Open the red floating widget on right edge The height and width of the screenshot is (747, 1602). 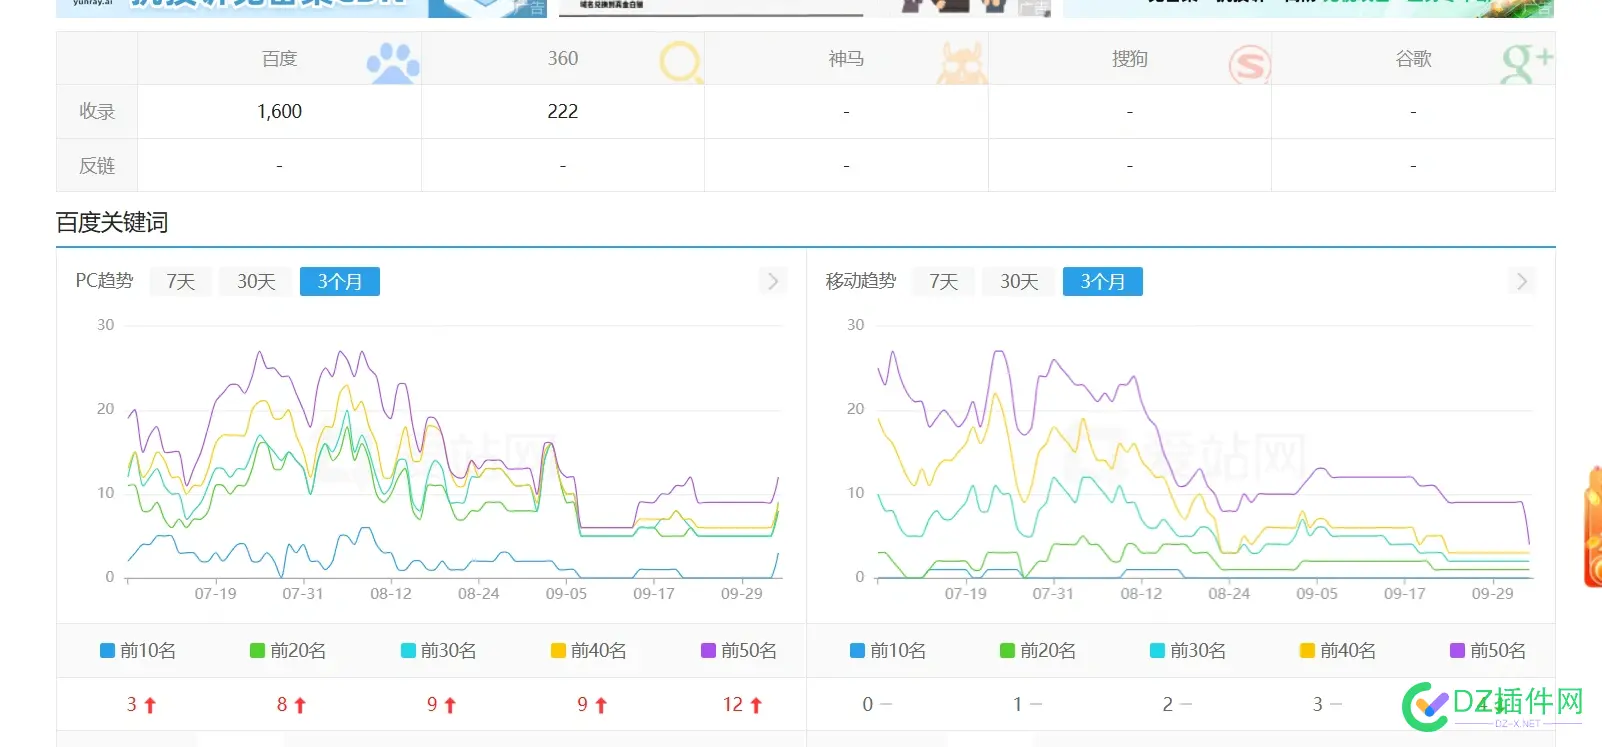tap(1593, 527)
